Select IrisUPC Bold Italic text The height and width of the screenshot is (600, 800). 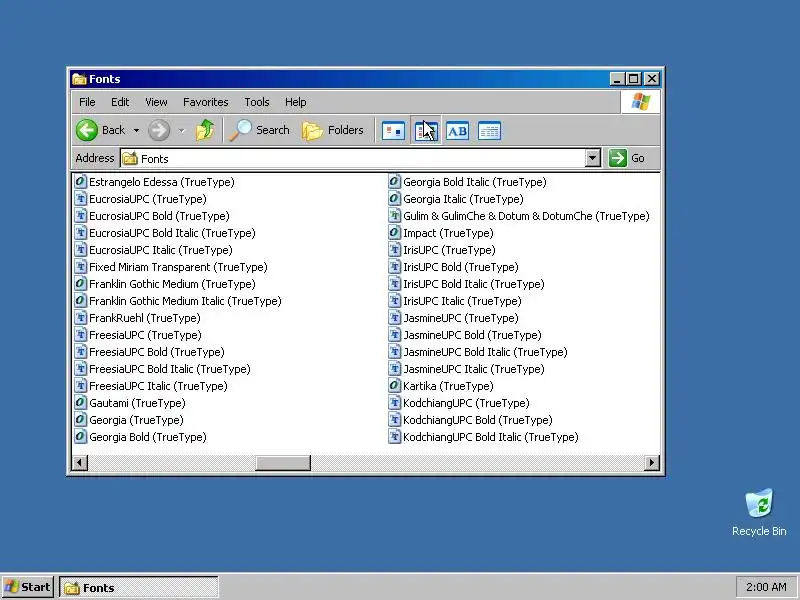[x=473, y=284]
